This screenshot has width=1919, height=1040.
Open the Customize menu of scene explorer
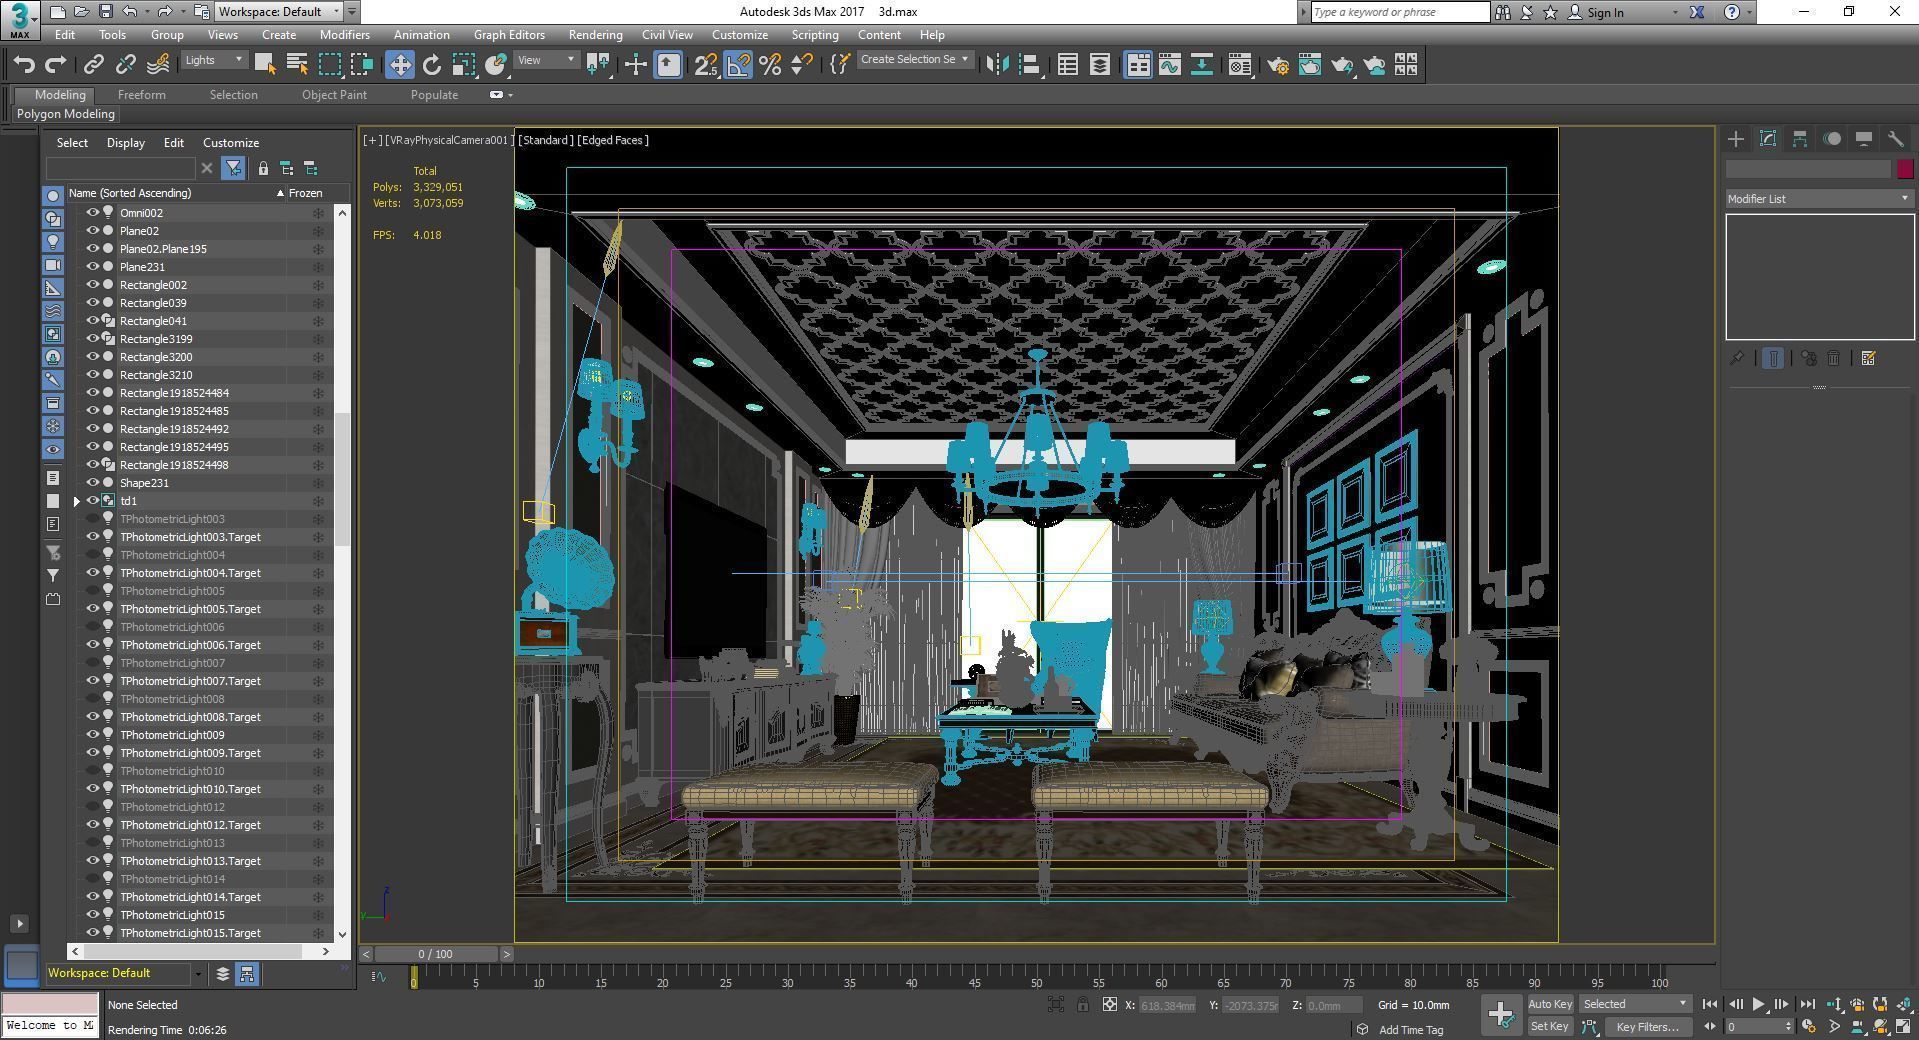click(x=231, y=143)
